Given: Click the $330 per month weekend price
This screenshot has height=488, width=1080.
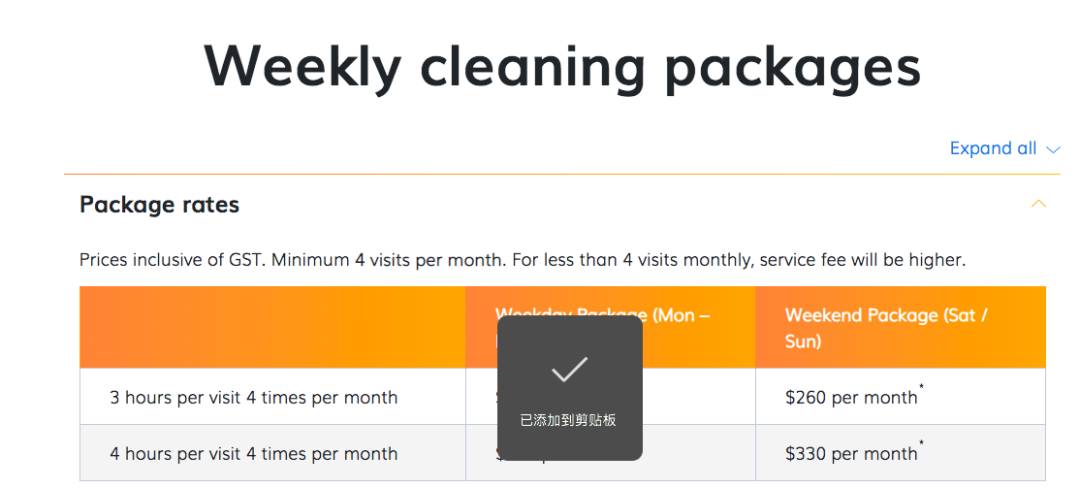Looking at the screenshot, I should [850, 453].
